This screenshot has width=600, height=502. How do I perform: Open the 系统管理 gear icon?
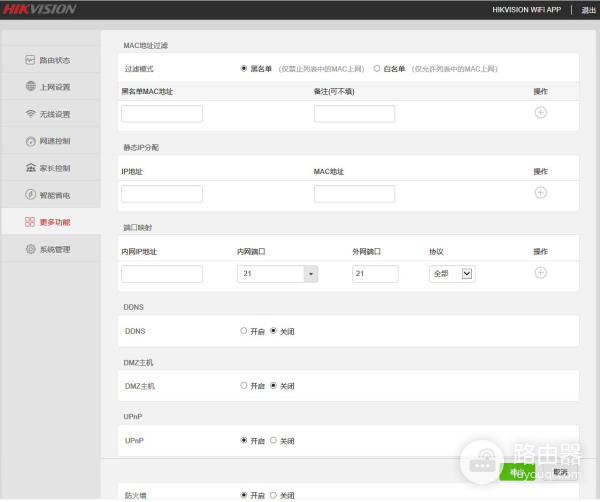coord(31,249)
